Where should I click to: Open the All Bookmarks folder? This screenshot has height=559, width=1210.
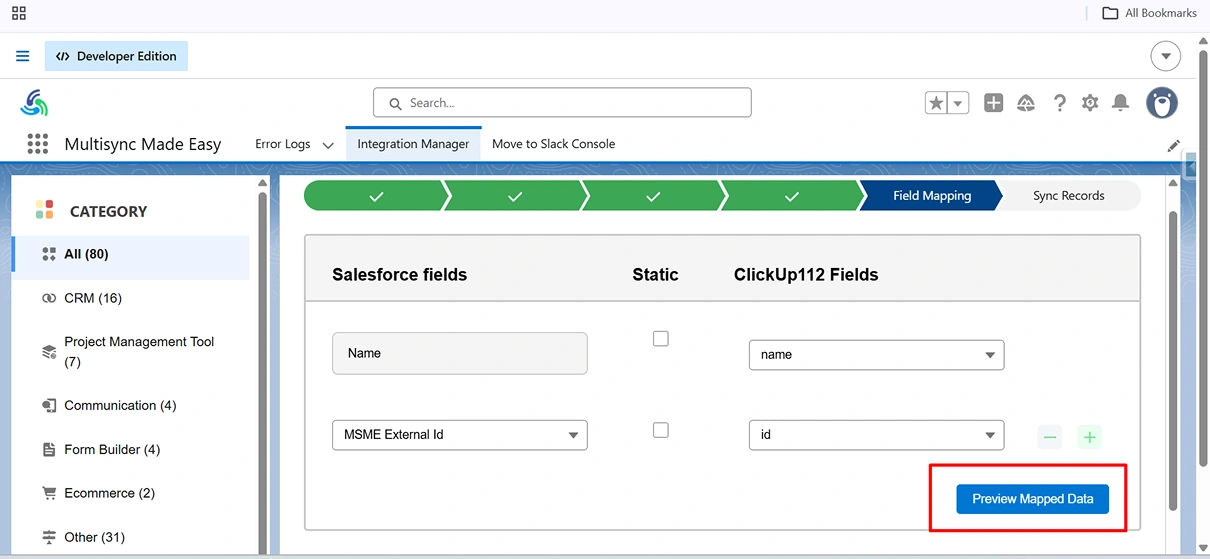1149,13
